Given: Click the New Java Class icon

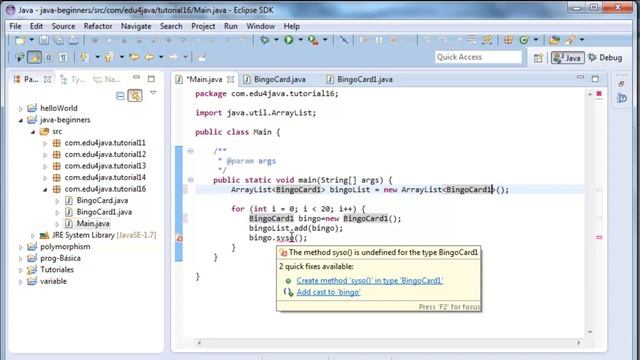Looking at the screenshot, I should click(524, 40).
